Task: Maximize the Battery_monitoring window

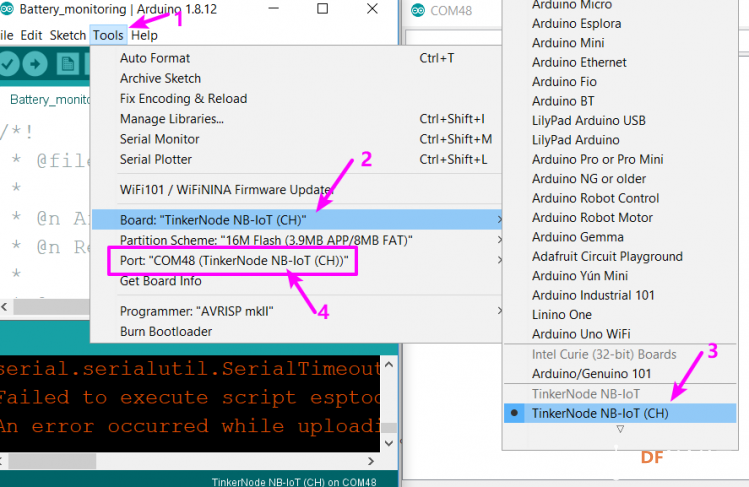Action: coord(322,9)
